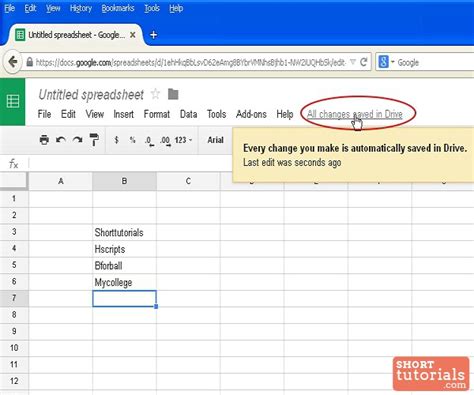474x395 pixels.
Task: Open the browser Bookmarks menu
Action: 118,8
